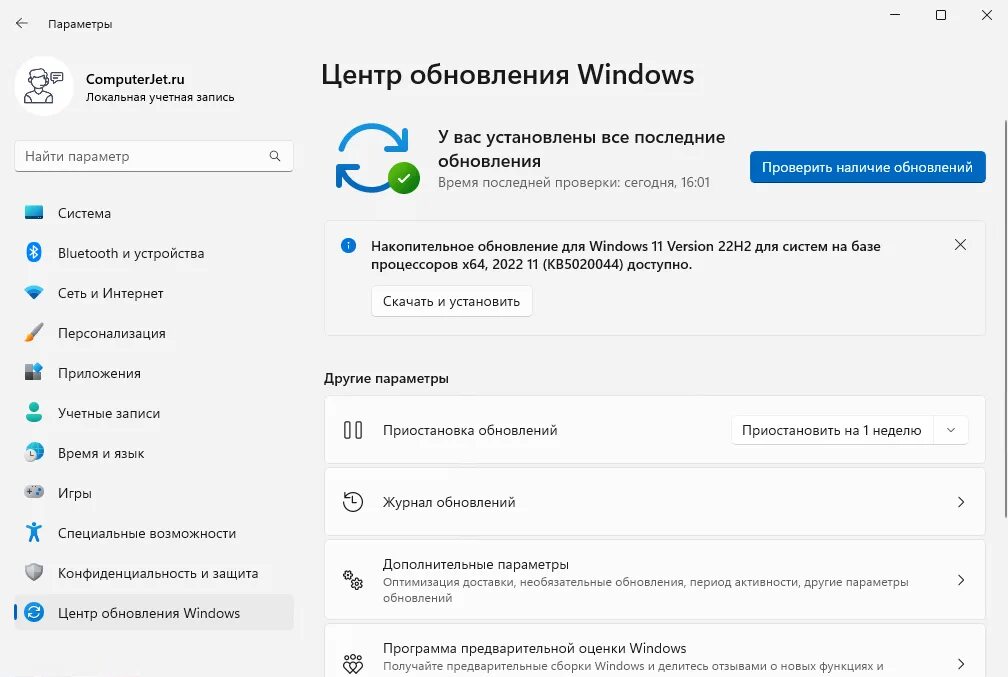The width and height of the screenshot is (1008, 677).
Task: Click Приостановить на 1 неделю button
Action: click(x=832, y=430)
